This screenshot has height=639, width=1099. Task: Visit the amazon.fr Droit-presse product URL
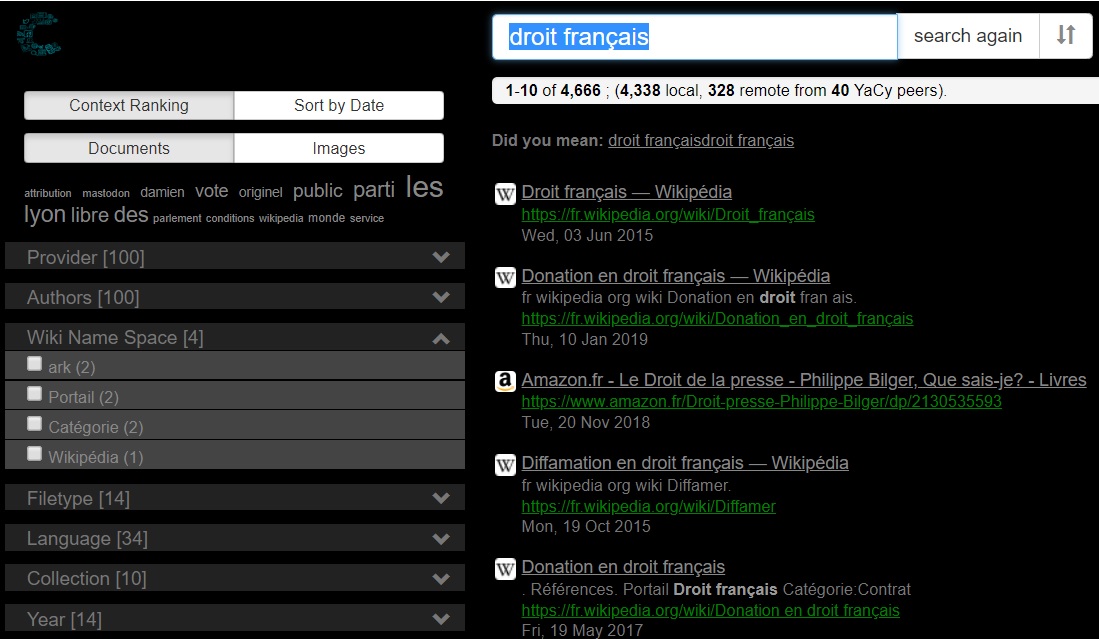click(x=761, y=401)
